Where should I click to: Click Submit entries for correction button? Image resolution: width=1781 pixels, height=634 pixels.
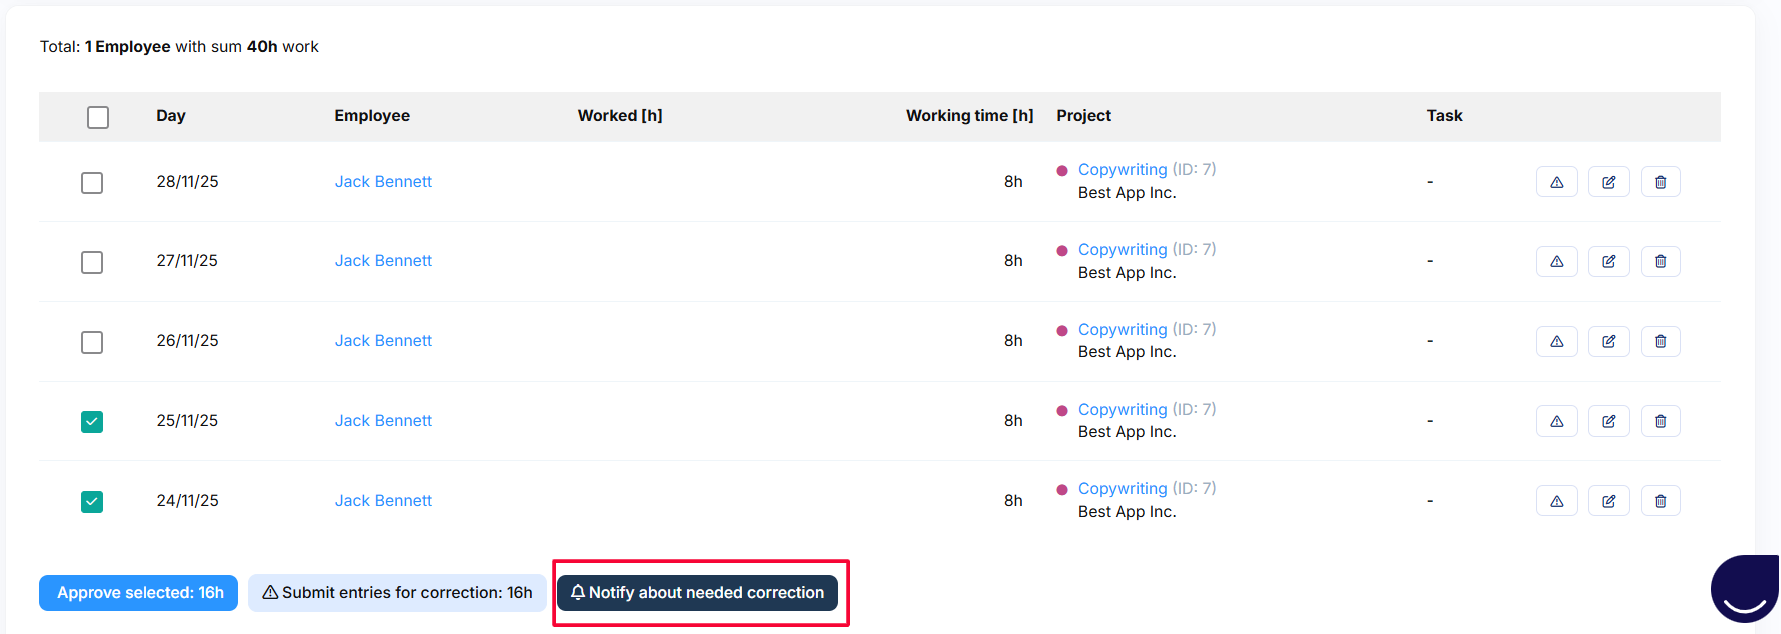tap(397, 593)
